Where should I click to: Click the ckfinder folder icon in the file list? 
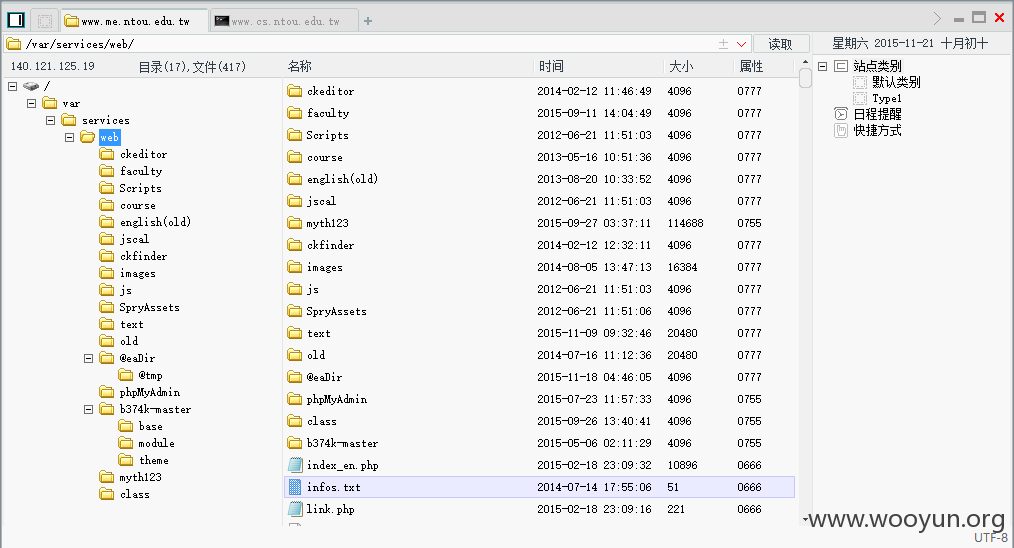pos(295,245)
